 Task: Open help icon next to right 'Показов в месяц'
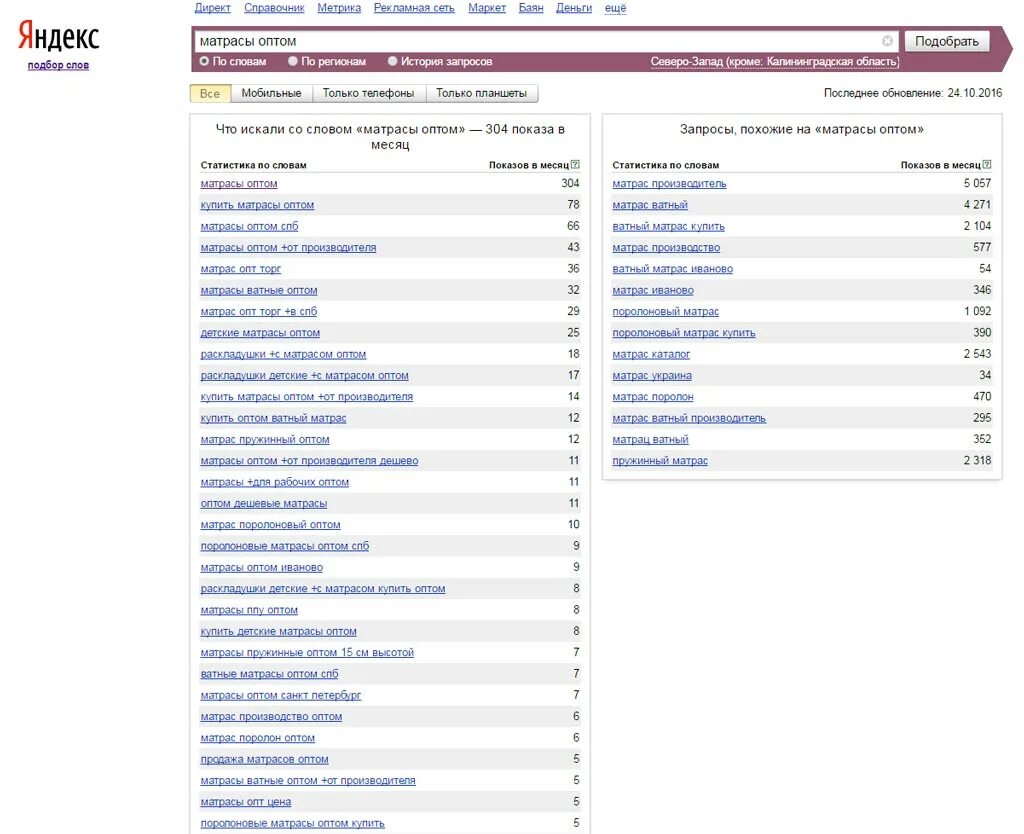coord(987,165)
